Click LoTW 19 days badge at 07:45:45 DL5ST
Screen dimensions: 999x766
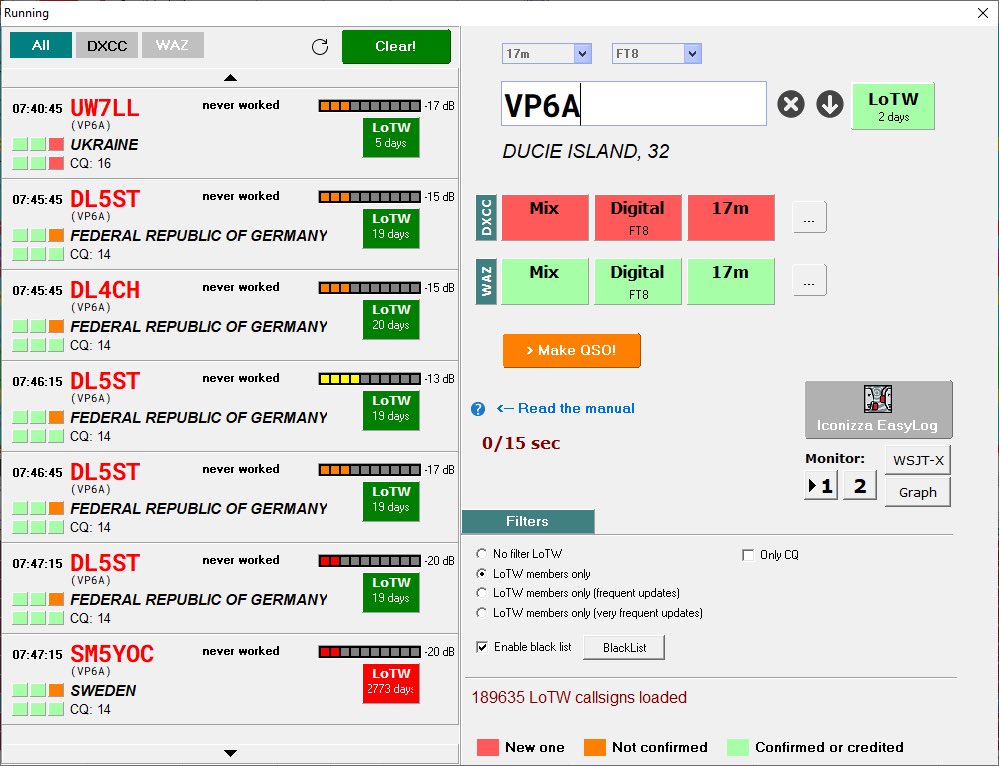pyautogui.click(x=391, y=228)
